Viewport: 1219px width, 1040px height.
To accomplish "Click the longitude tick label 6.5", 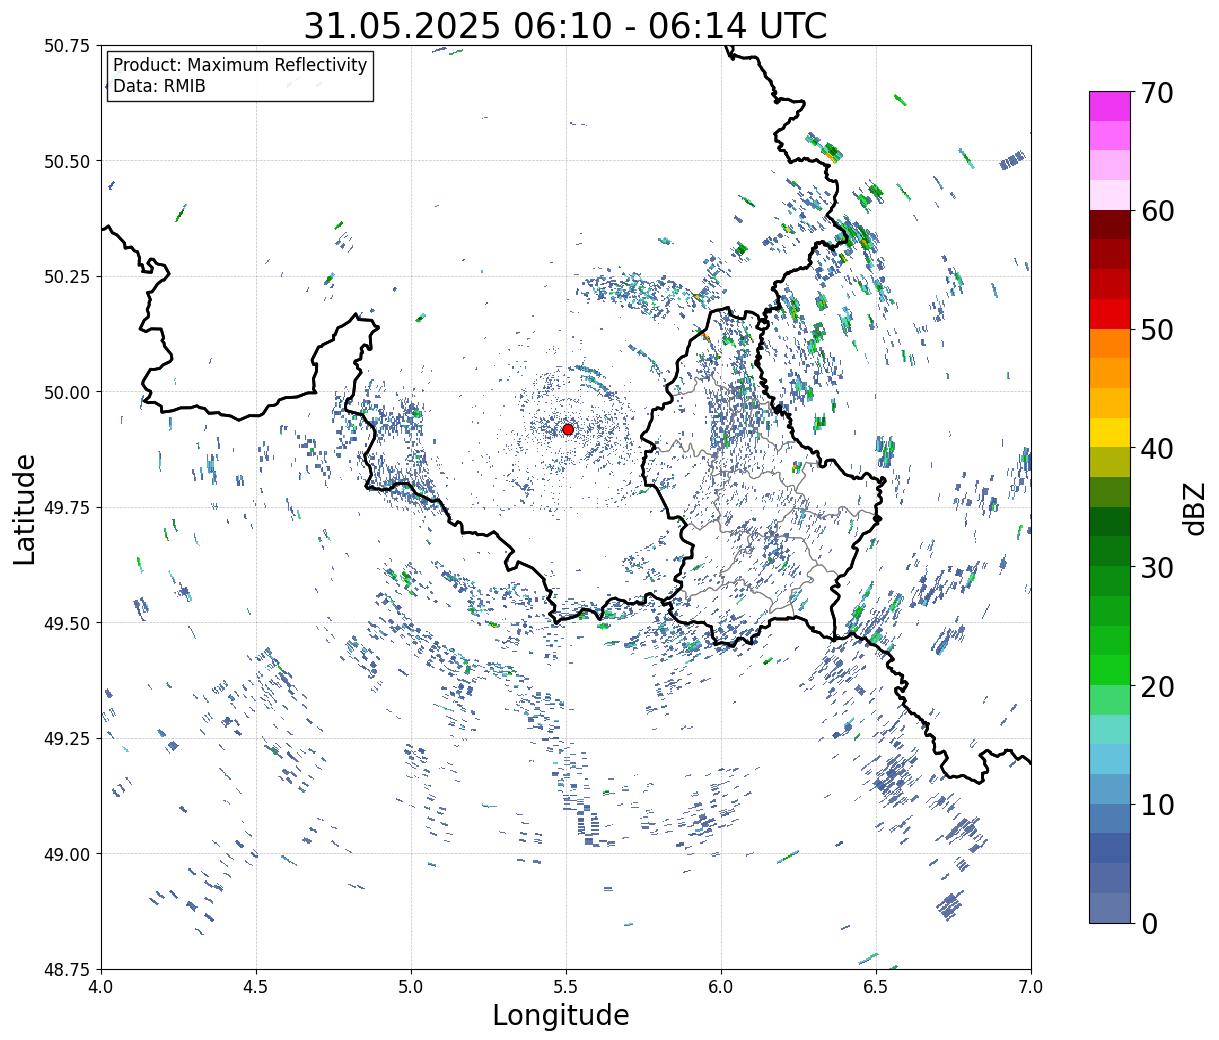I will 876,987.
